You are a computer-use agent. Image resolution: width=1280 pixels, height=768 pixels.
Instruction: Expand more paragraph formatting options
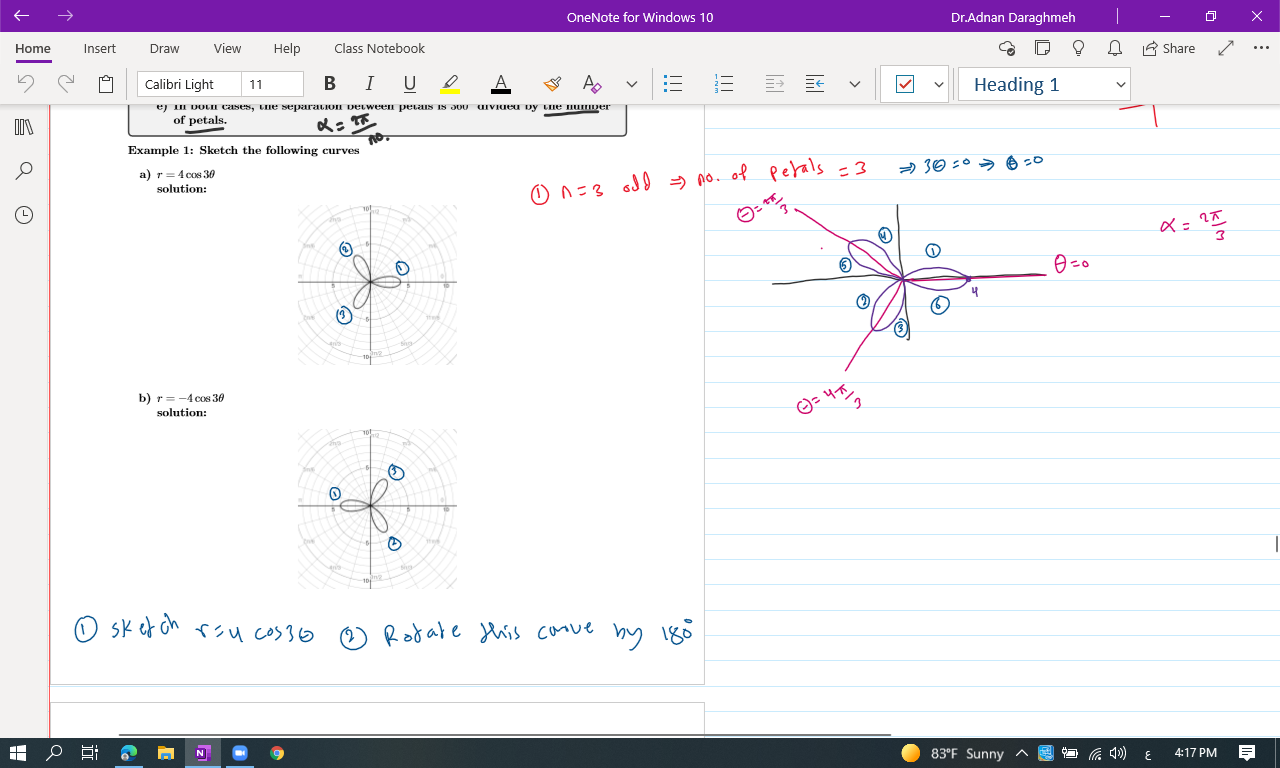855,84
